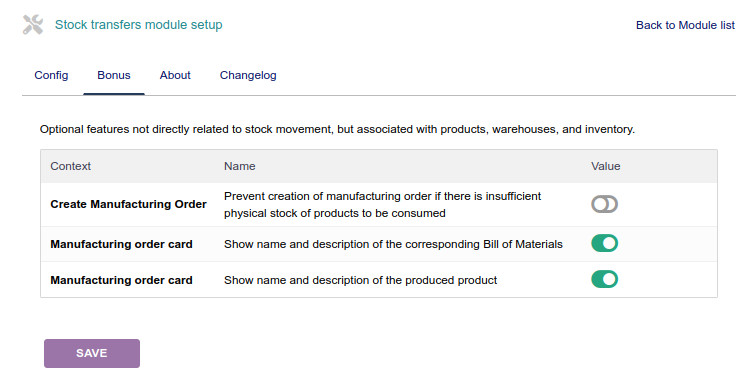
Task: Click the wrench and screwdriver setup icon
Action: click(x=33, y=25)
